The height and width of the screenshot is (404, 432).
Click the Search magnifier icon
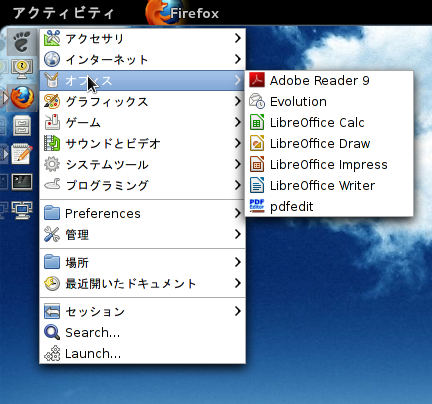click(x=52, y=332)
